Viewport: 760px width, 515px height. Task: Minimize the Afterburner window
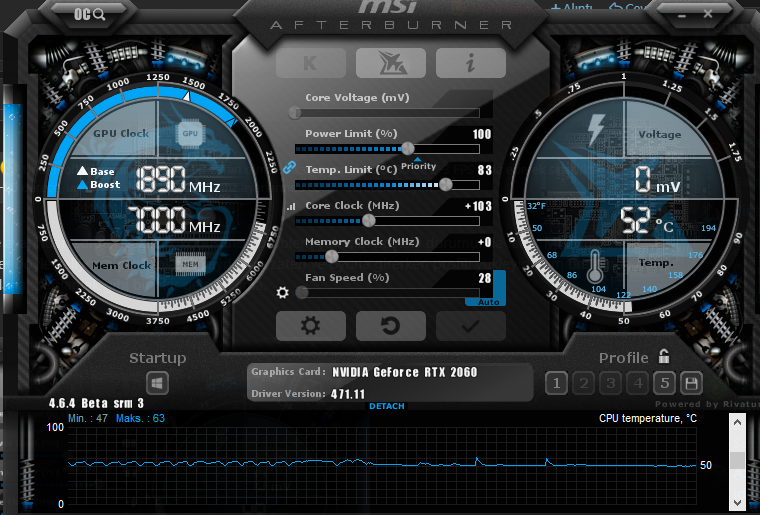pyautogui.click(x=682, y=15)
